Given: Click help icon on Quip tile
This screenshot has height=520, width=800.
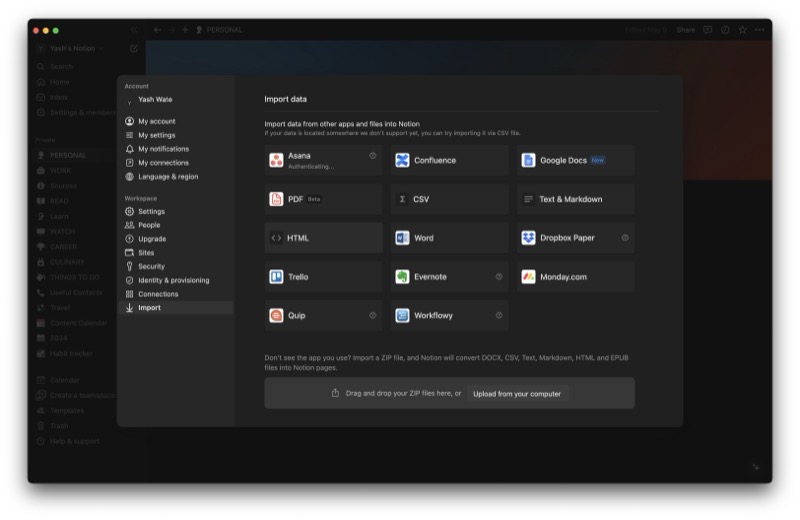Looking at the screenshot, I should 372,315.
